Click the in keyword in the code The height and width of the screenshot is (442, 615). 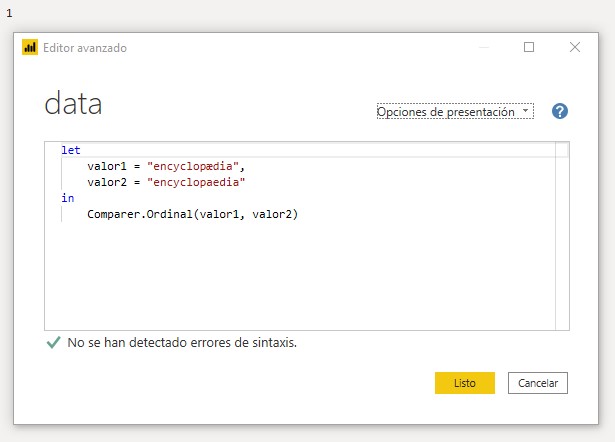coord(67,198)
